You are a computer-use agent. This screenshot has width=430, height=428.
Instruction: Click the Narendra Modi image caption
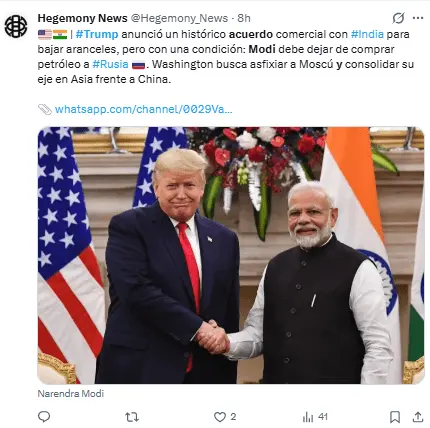point(71,394)
